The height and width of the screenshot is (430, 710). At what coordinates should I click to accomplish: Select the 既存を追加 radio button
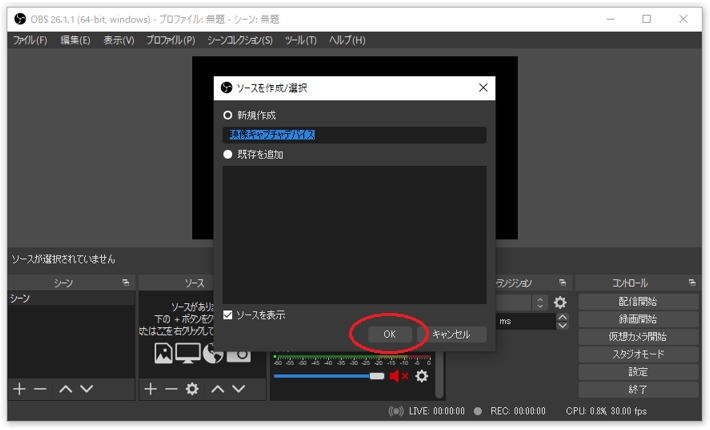click(x=228, y=155)
